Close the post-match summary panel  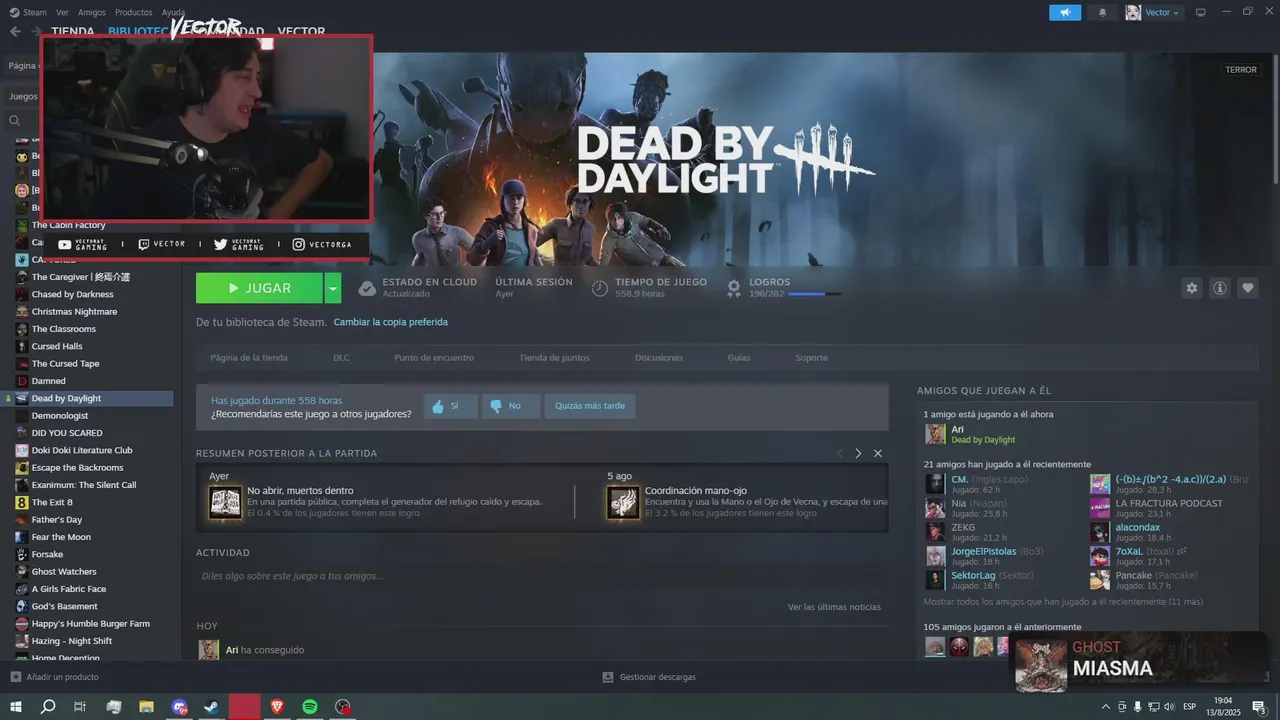click(878, 453)
